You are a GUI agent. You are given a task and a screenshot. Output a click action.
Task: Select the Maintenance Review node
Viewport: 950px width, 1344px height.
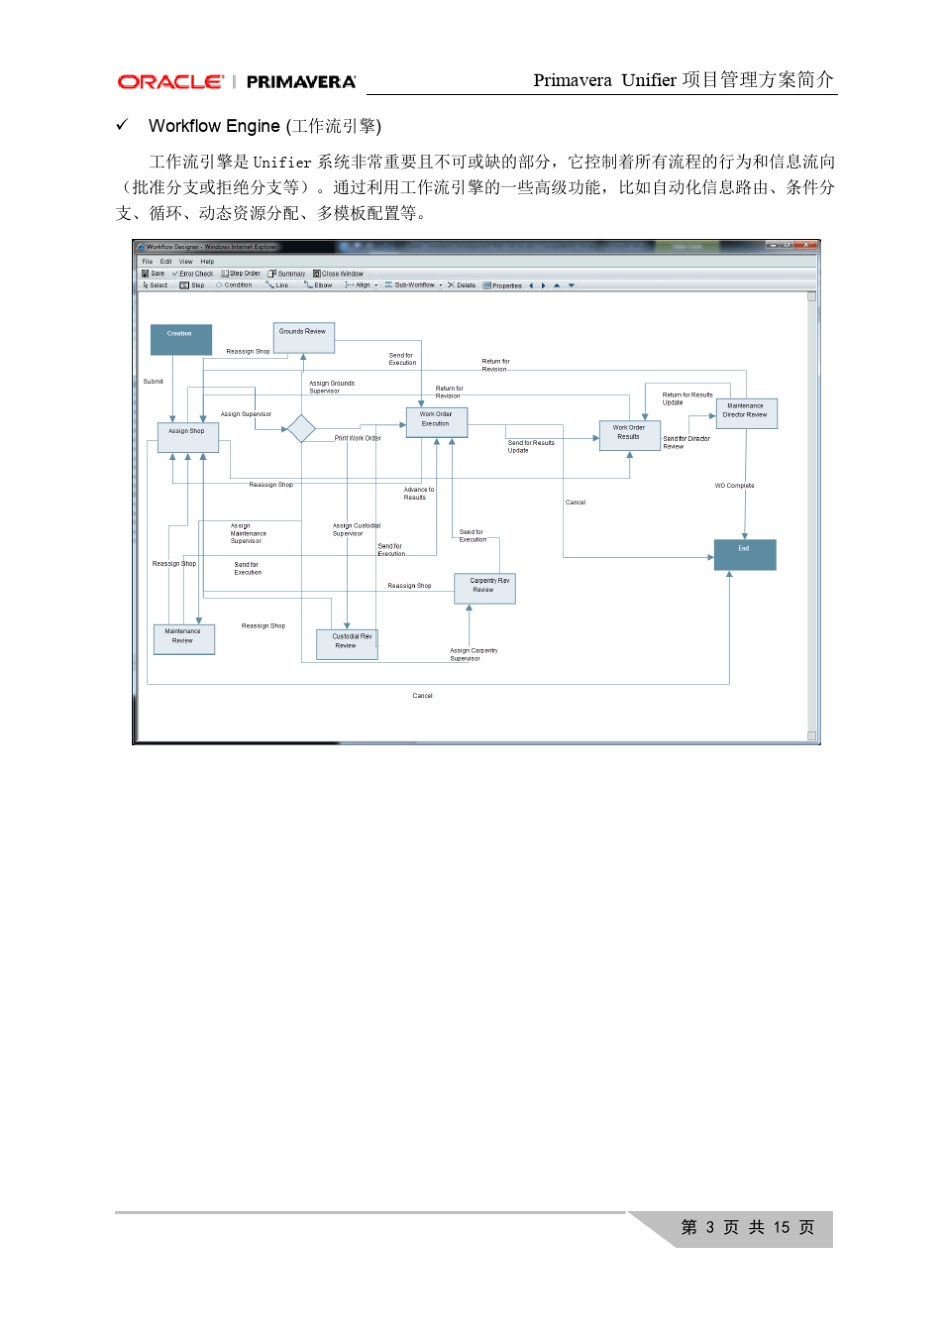[184, 639]
